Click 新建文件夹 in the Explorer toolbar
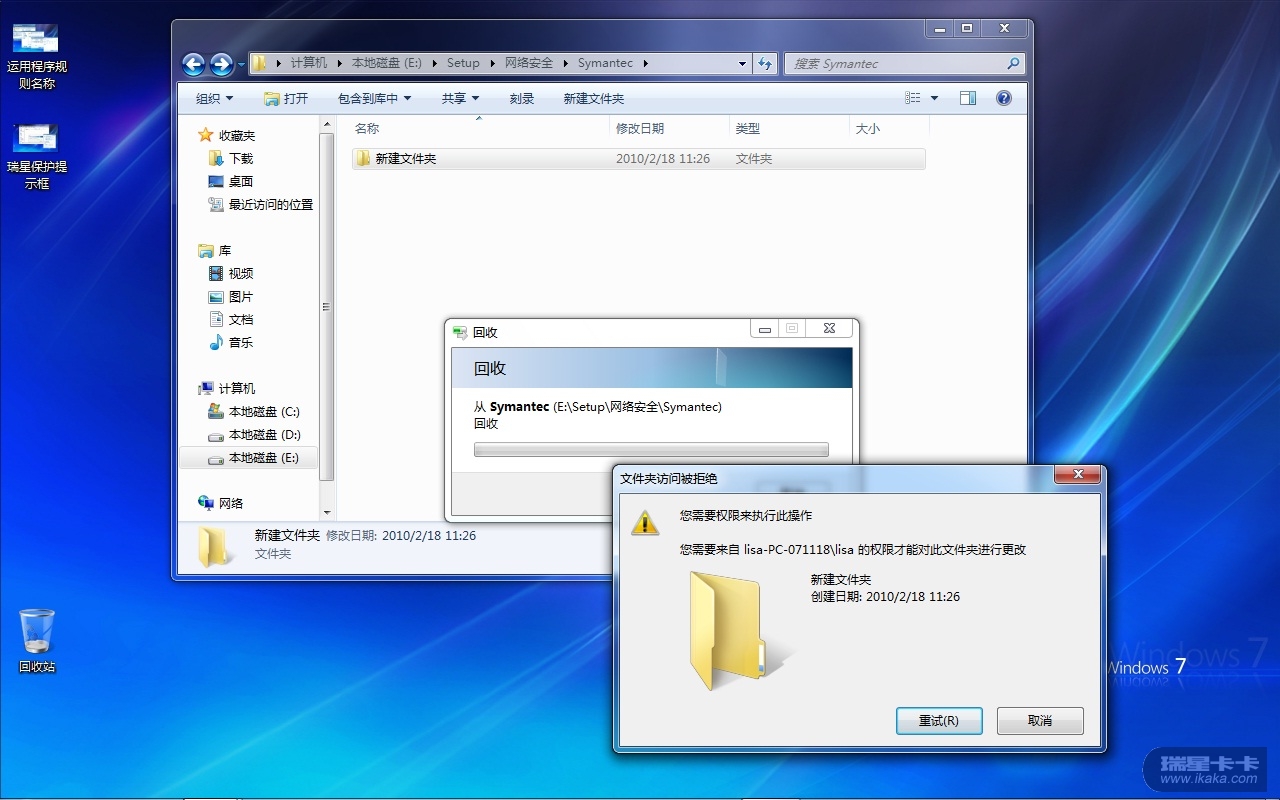The height and width of the screenshot is (800, 1280). [x=594, y=98]
